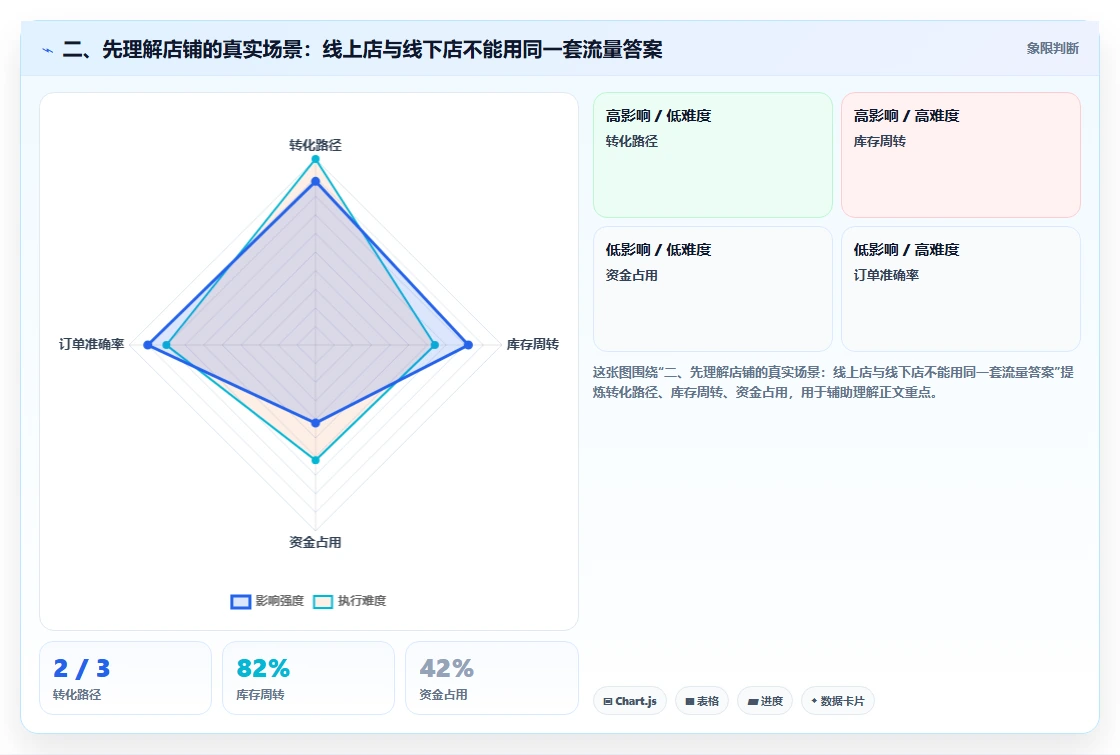Select the 数据卡片 tag chip
The height and width of the screenshot is (755, 1120).
[x=838, y=701]
